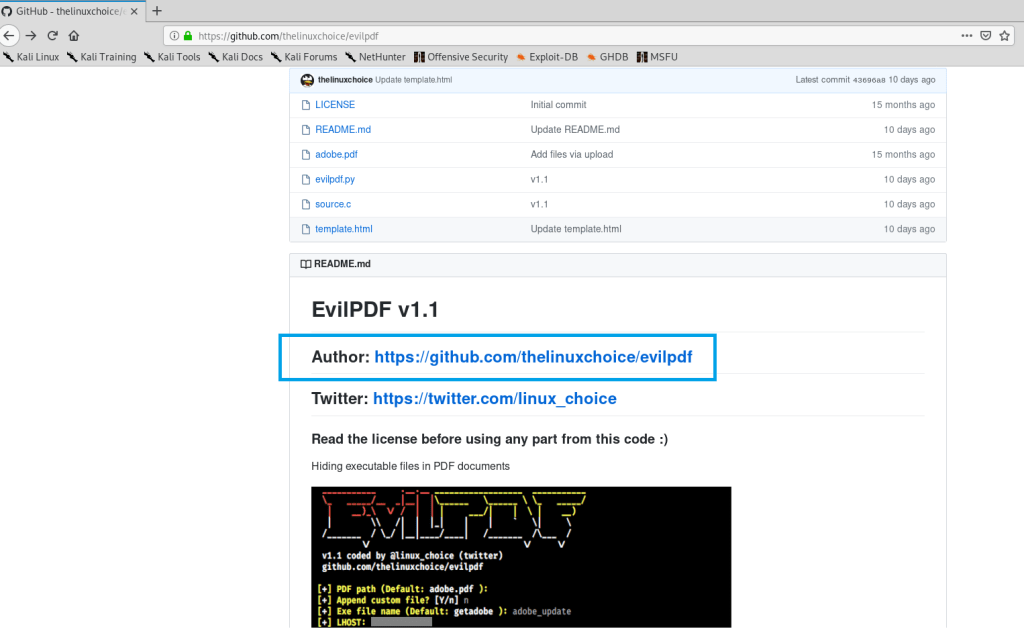Follow the github.com/thelinuxchoice/evilpdf author link
Image resolution: width=1024 pixels, height=631 pixels.
click(534, 357)
